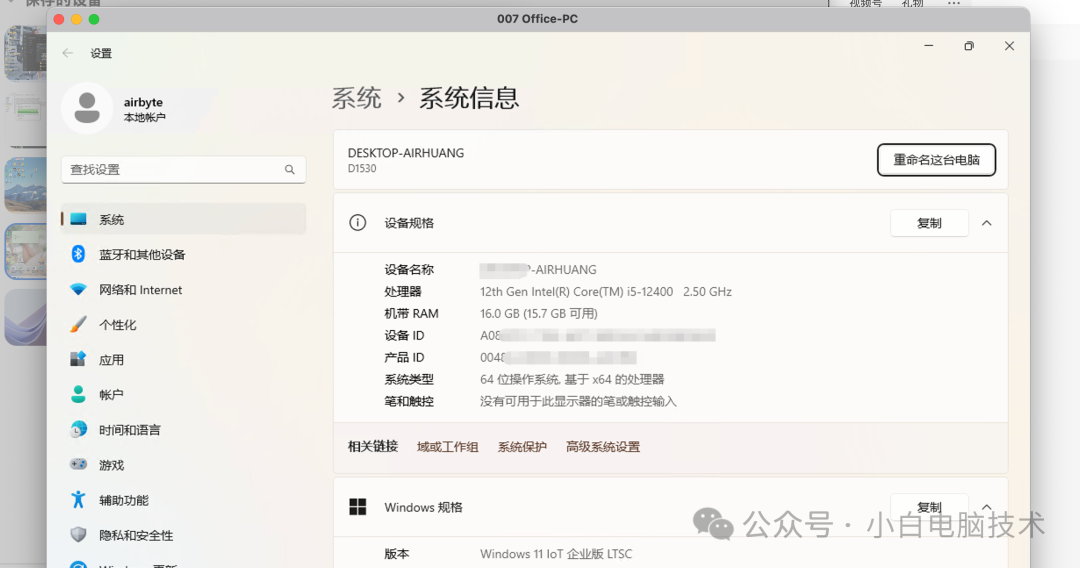Click the network Wi-Fi icon in sidebar
The width and height of the screenshot is (1080, 568).
point(79,289)
